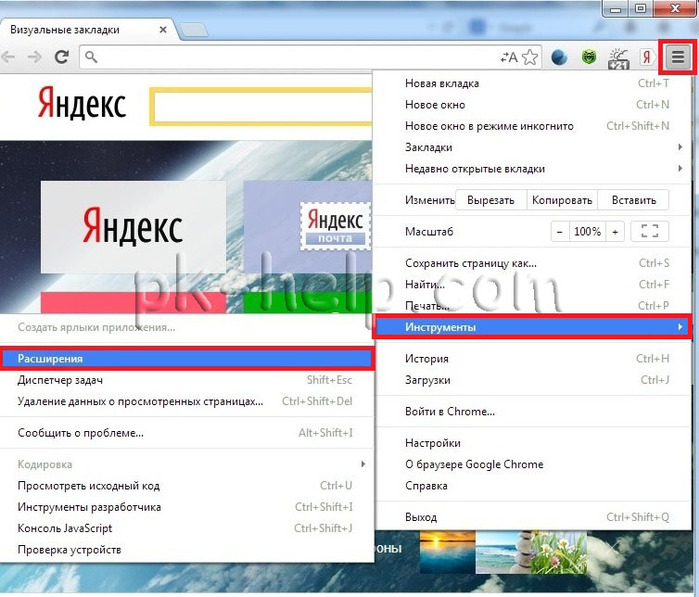Viewport: 699px width, 597px height.
Task: Select Сохранить страницу как... menu item
Action: pos(533,264)
